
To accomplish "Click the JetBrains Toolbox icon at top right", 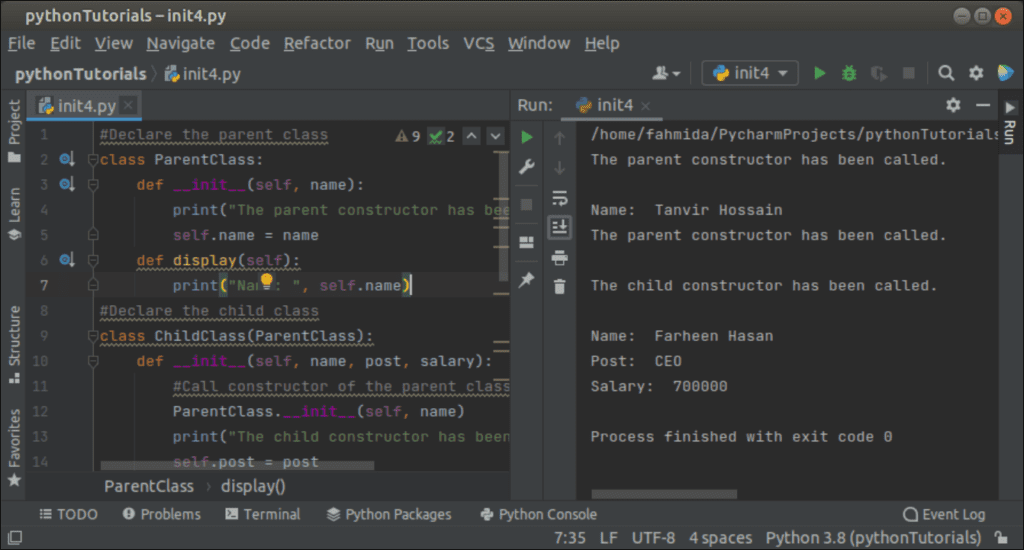I will pyautogui.click(x=1006, y=73).
